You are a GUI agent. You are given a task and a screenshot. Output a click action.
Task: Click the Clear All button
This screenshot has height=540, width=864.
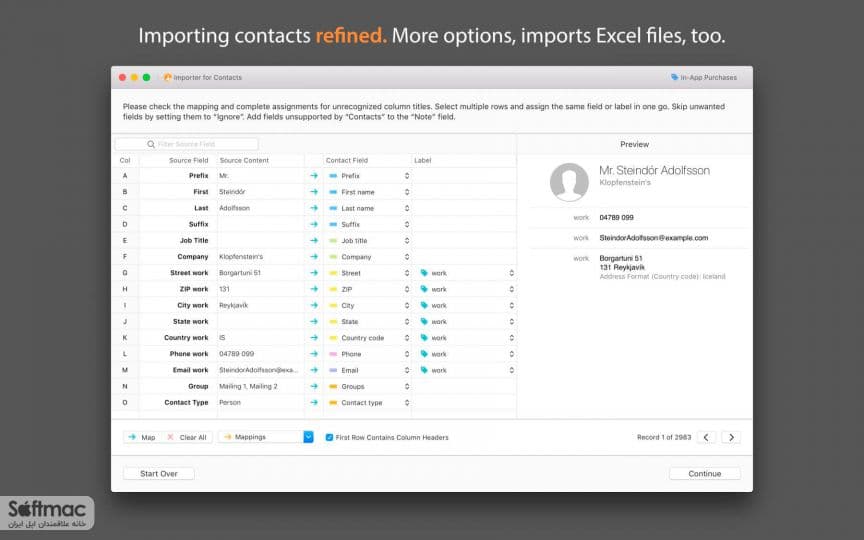point(187,438)
